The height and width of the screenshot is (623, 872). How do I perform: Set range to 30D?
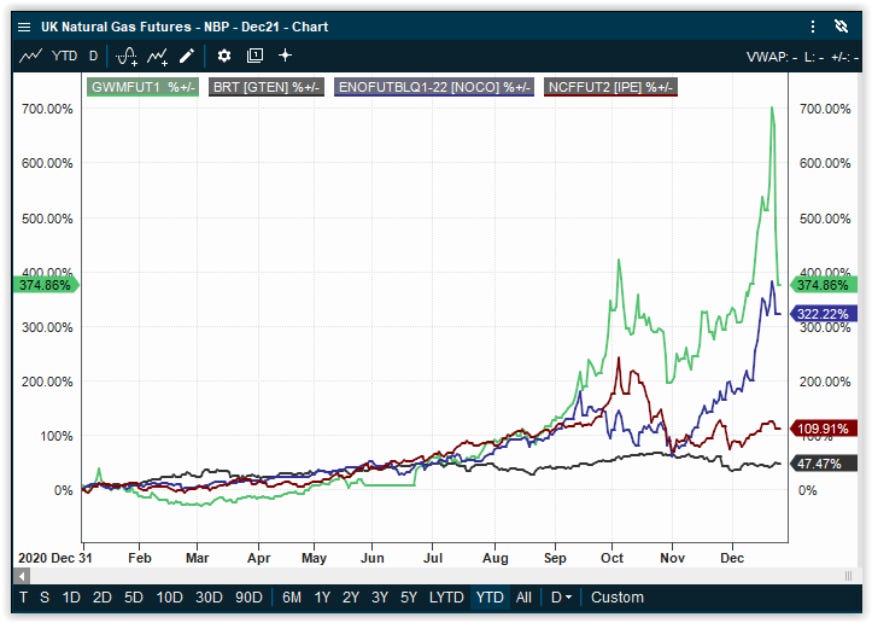pyautogui.click(x=209, y=597)
